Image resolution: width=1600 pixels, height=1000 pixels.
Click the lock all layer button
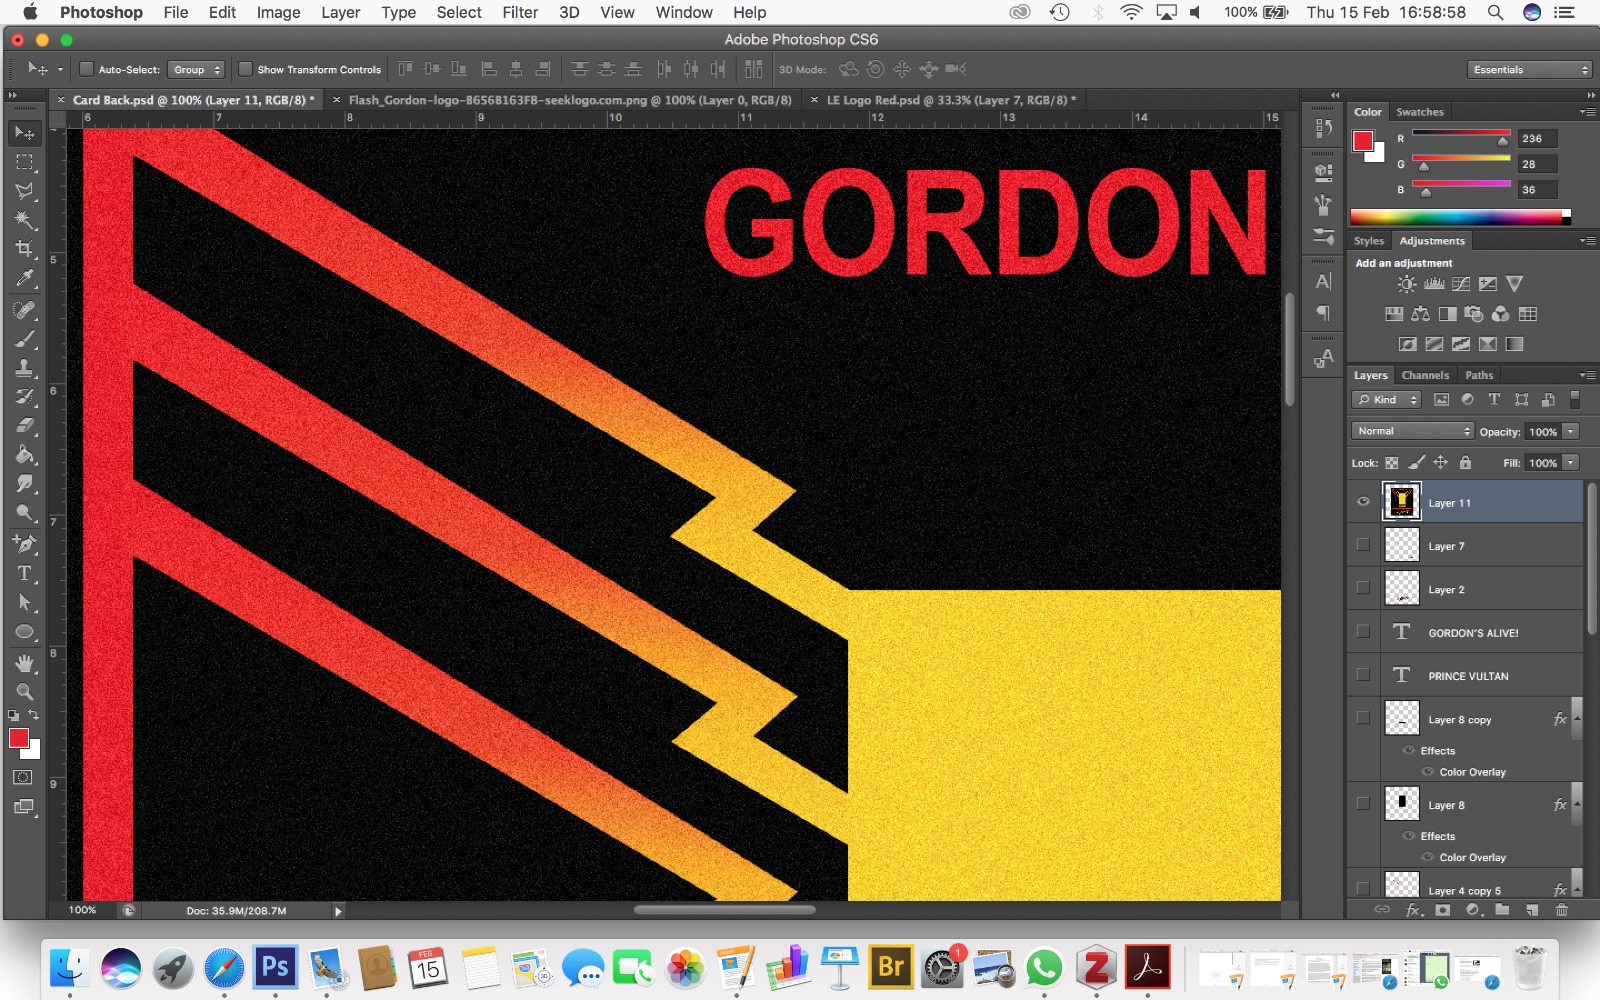coord(1465,463)
